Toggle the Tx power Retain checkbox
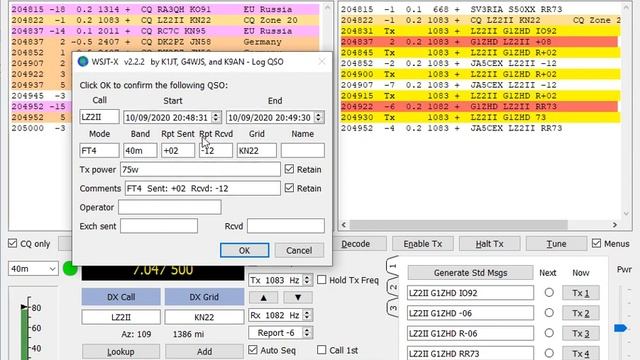 pyautogui.click(x=289, y=169)
